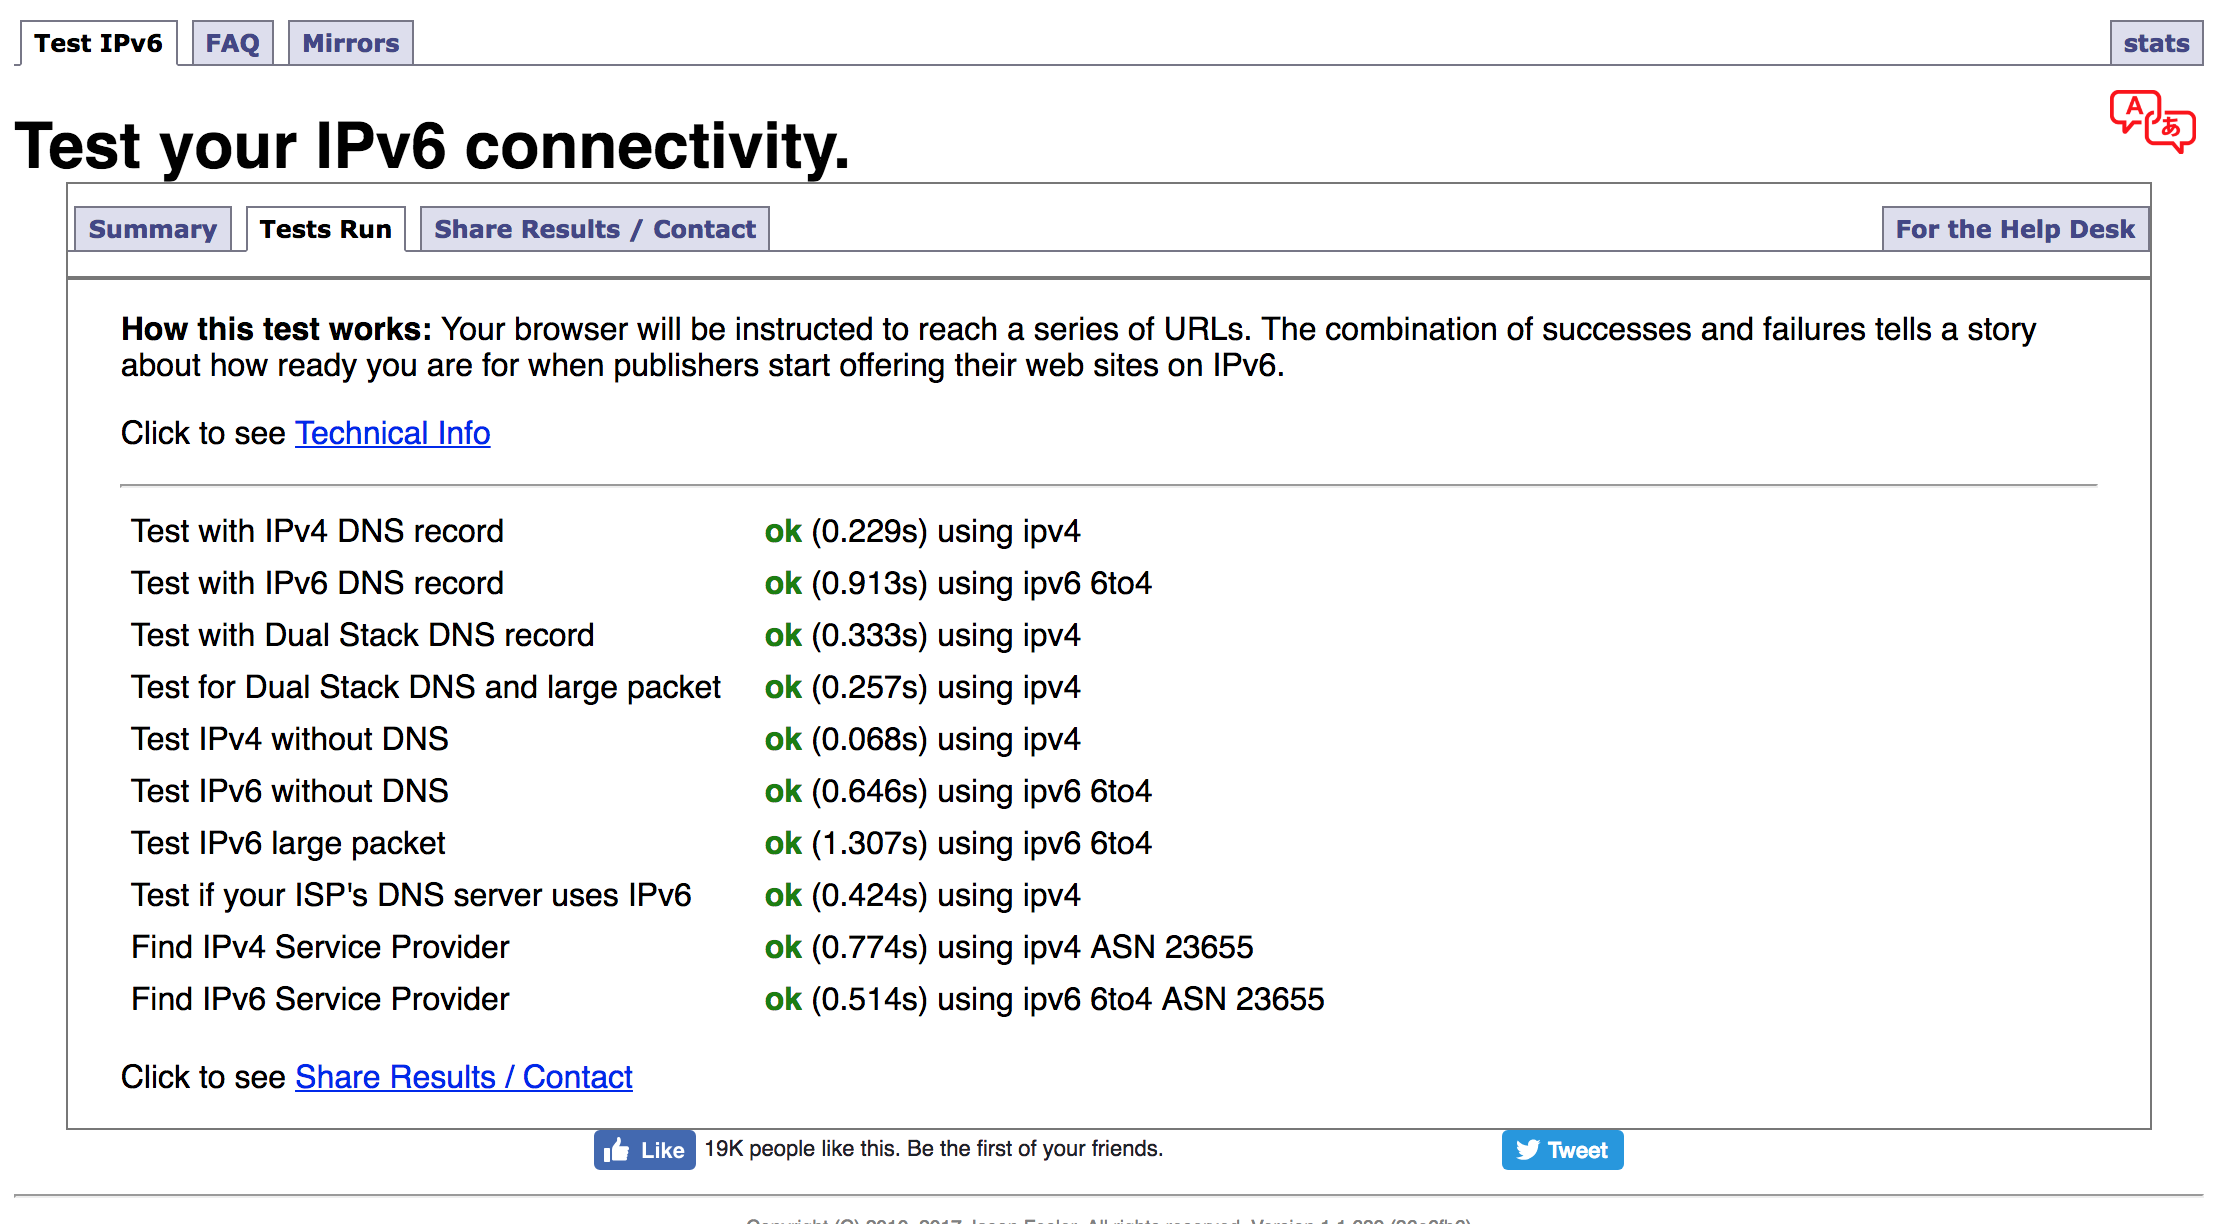
Task: Click the Find IPv4 Service Provider ASN result
Action: [1008, 947]
